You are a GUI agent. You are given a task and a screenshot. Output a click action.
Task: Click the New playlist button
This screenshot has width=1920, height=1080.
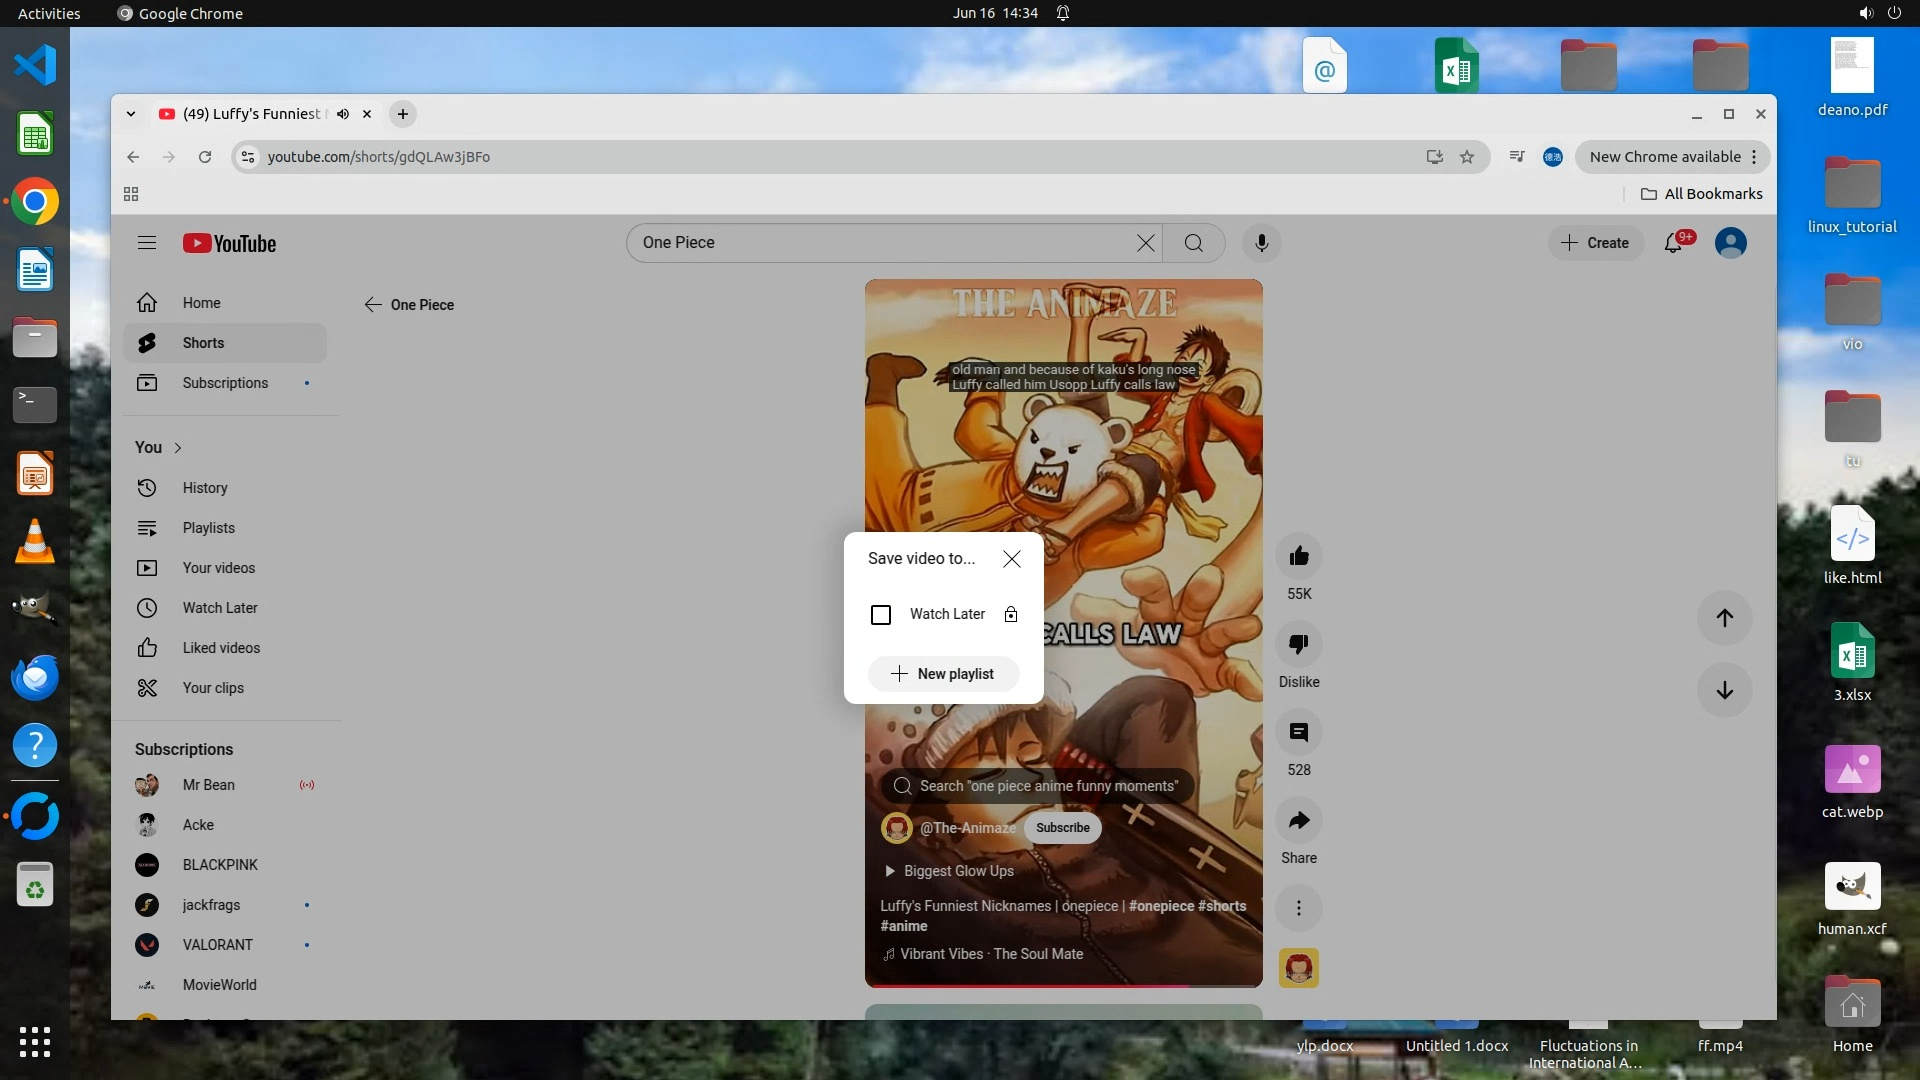tap(943, 674)
